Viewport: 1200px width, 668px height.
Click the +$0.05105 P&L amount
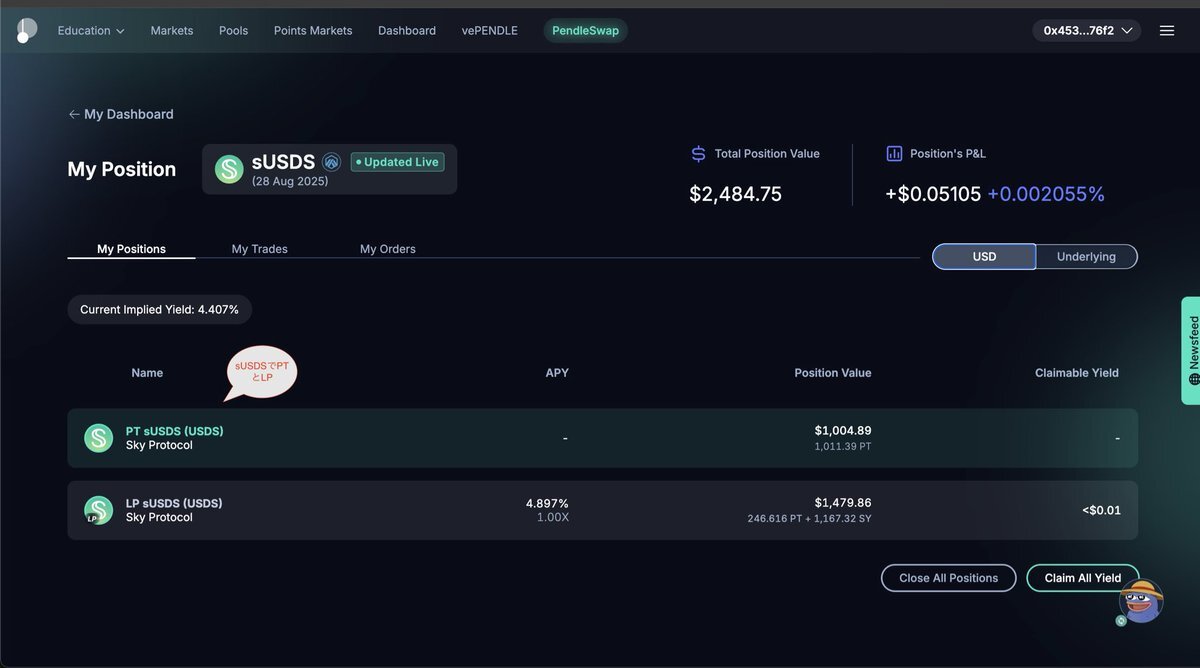coord(933,194)
